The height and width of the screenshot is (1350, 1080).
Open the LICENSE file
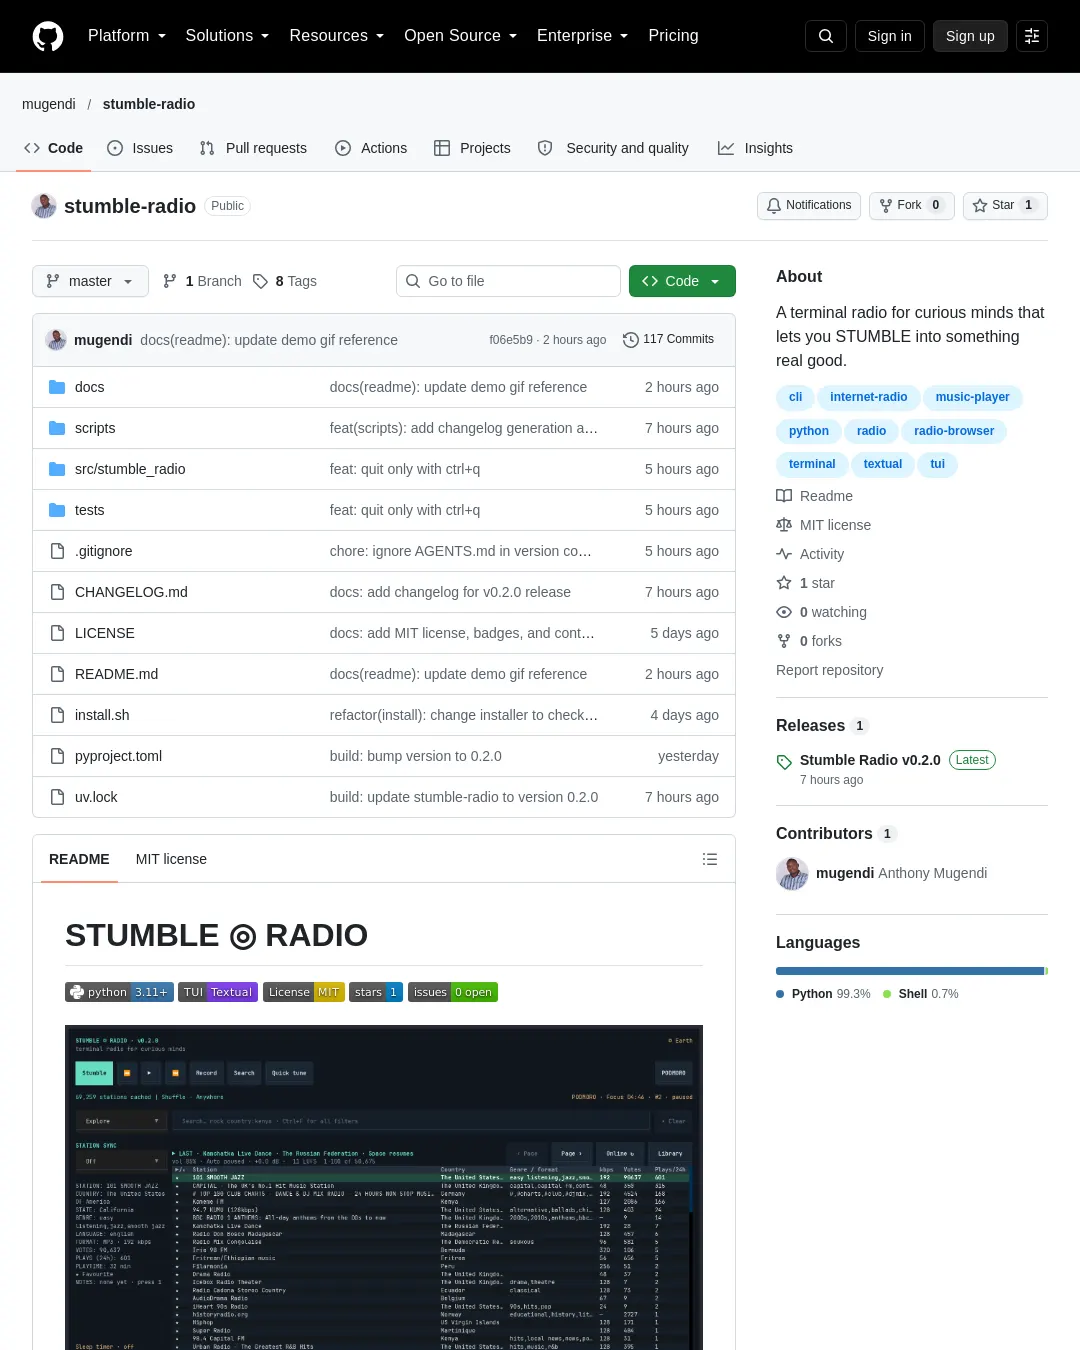click(105, 633)
